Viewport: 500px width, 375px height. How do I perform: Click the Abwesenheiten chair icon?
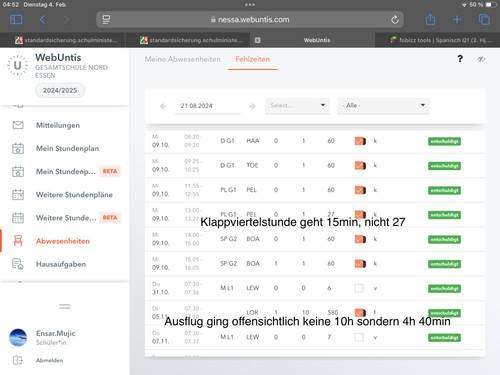click(18, 241)
